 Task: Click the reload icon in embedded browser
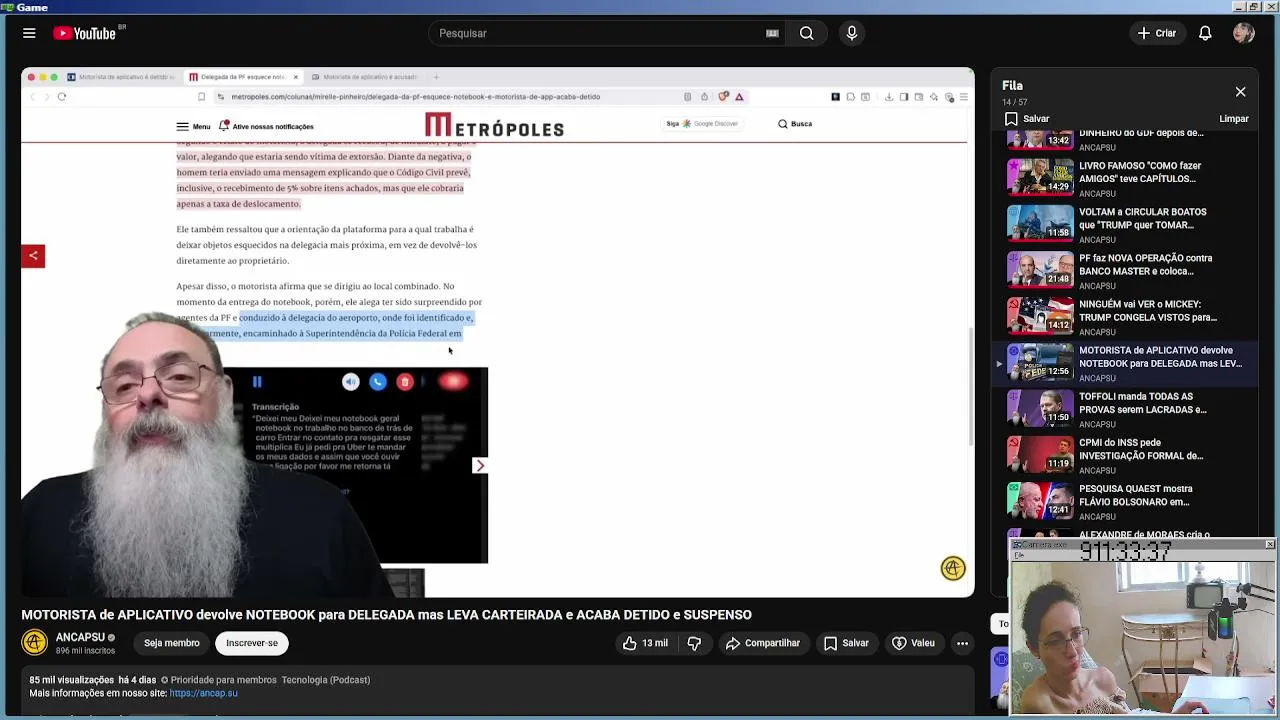point(62,97)
